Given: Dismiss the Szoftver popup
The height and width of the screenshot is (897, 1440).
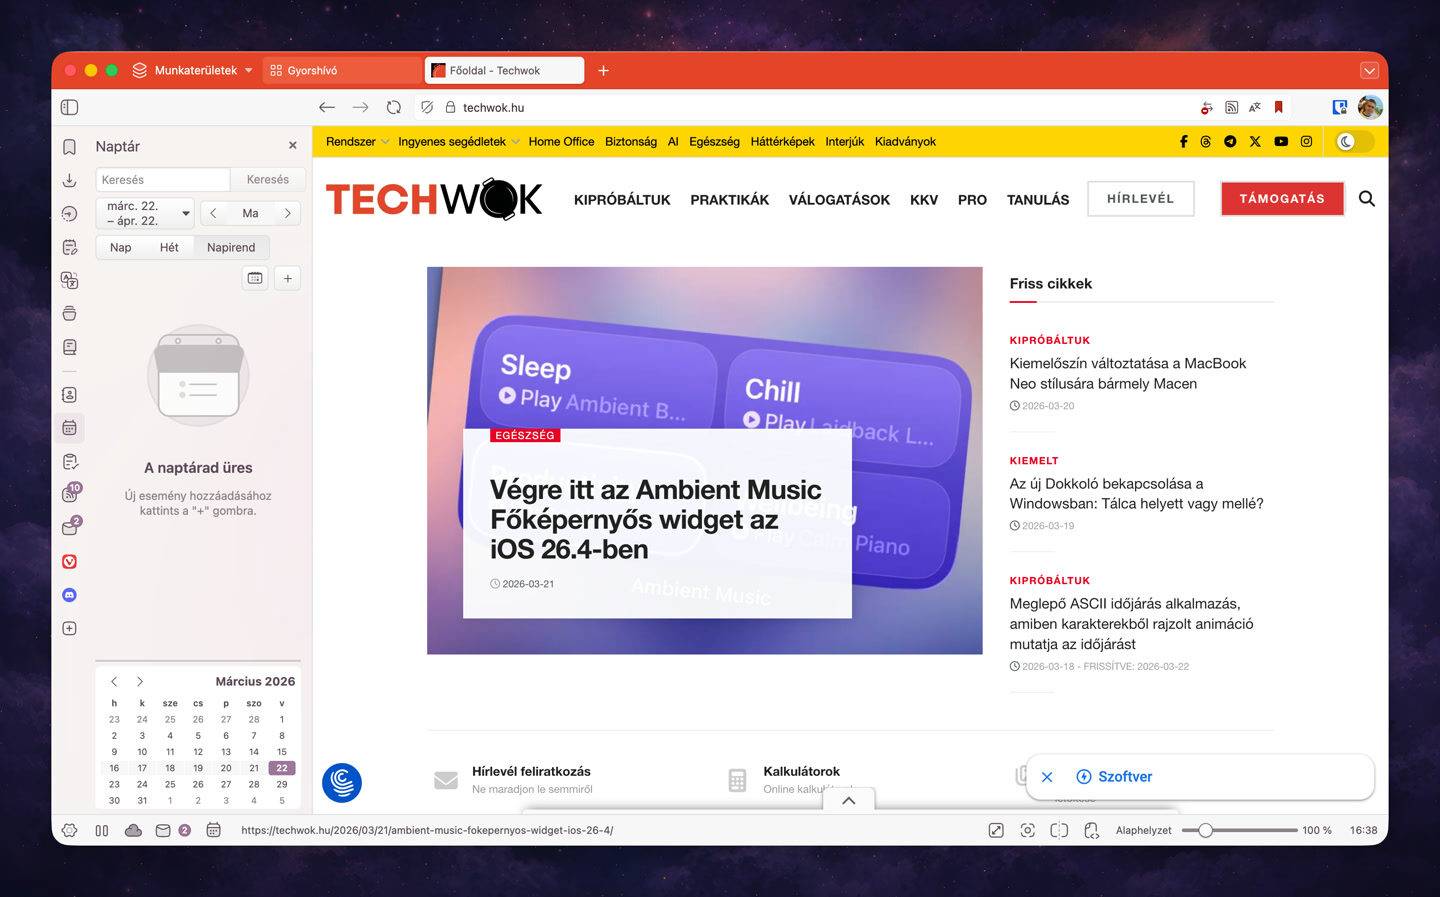Looking at the screenshot, I should pos(1047,777).
